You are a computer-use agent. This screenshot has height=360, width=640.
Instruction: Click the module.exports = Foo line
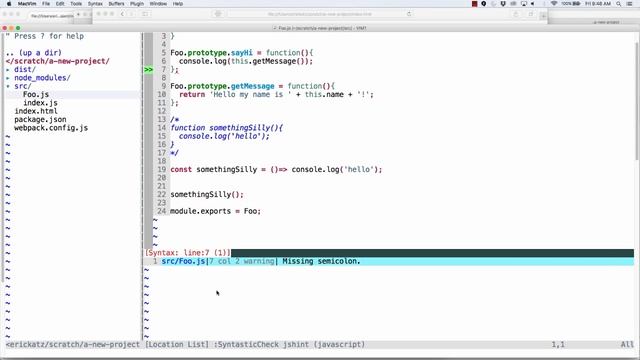215,211
